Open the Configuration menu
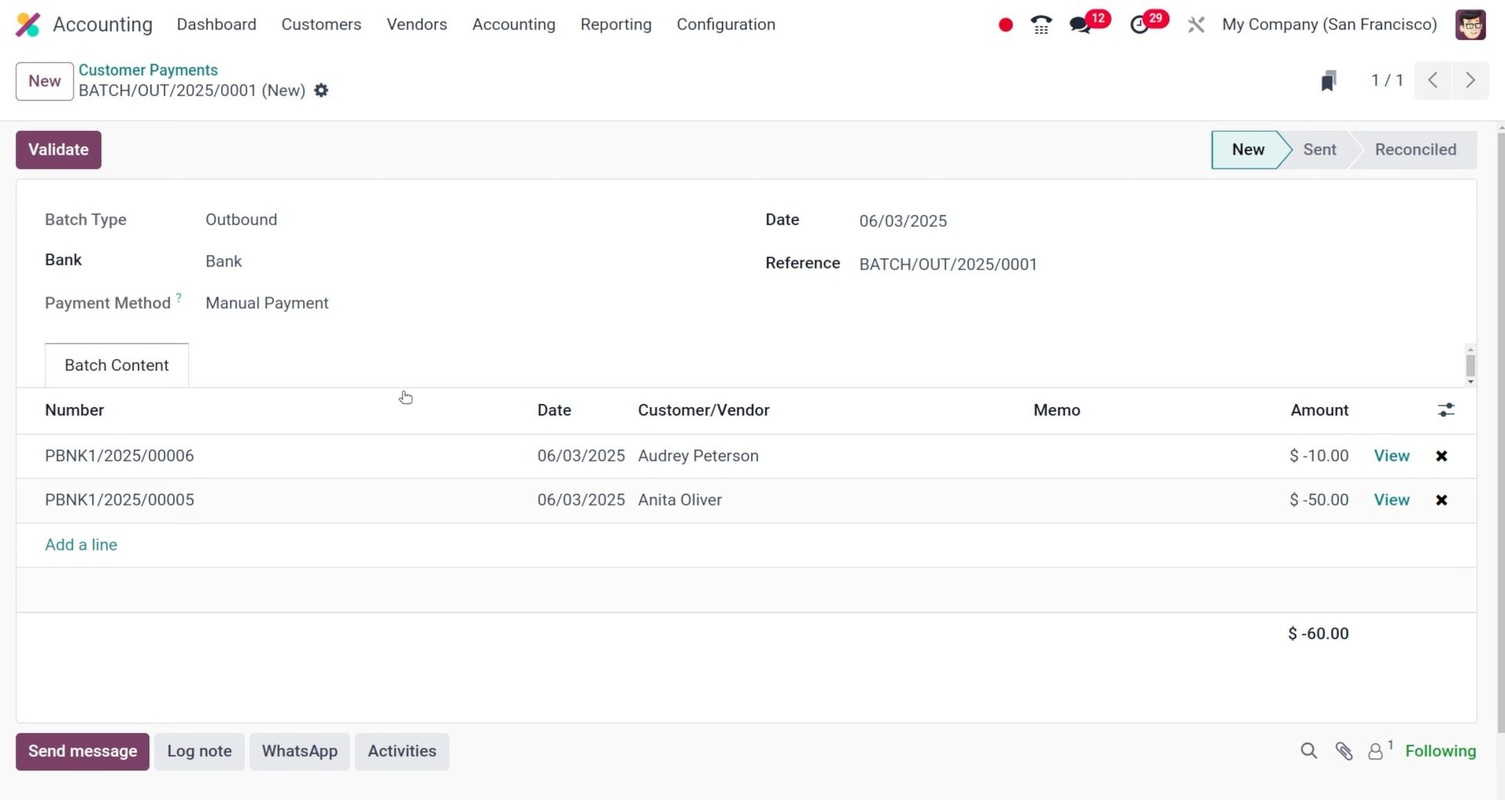Viewport: 1505px width, 800px height. click(x=725, y=25)
